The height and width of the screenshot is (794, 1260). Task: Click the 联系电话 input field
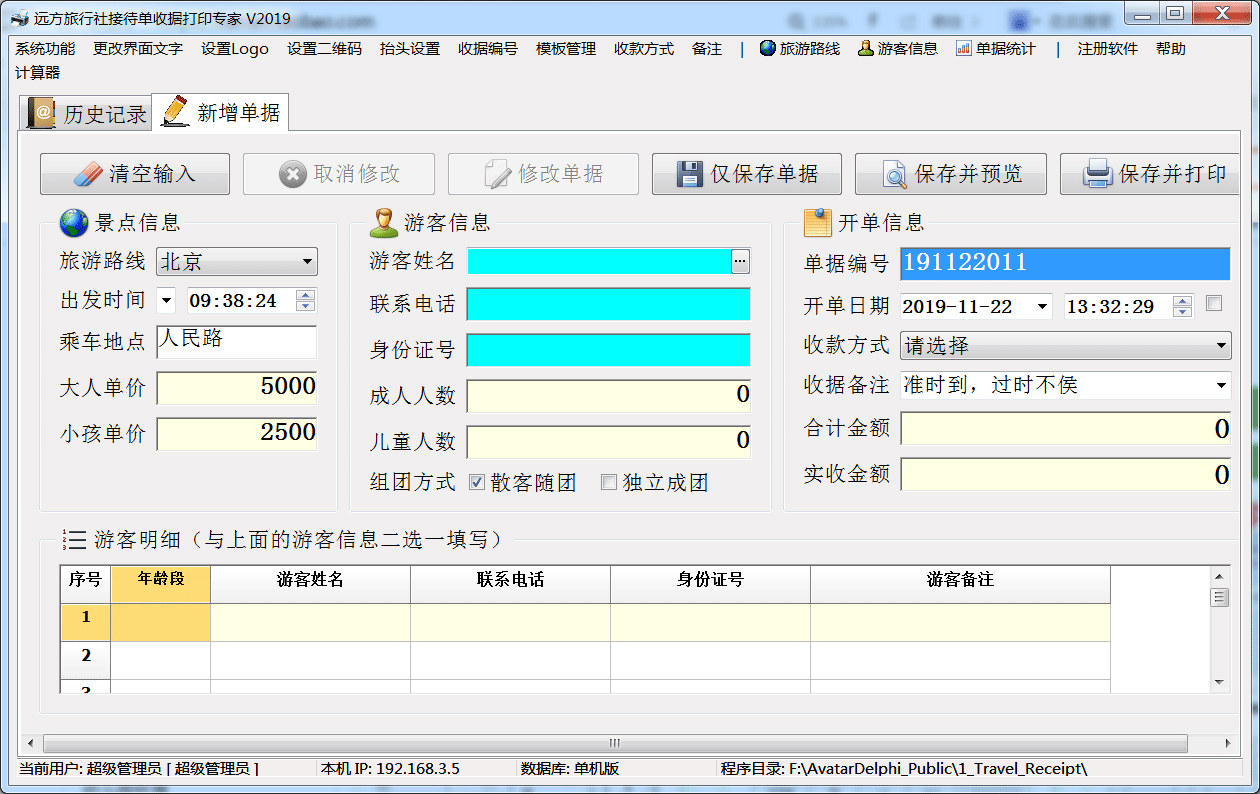coord(608,304)
